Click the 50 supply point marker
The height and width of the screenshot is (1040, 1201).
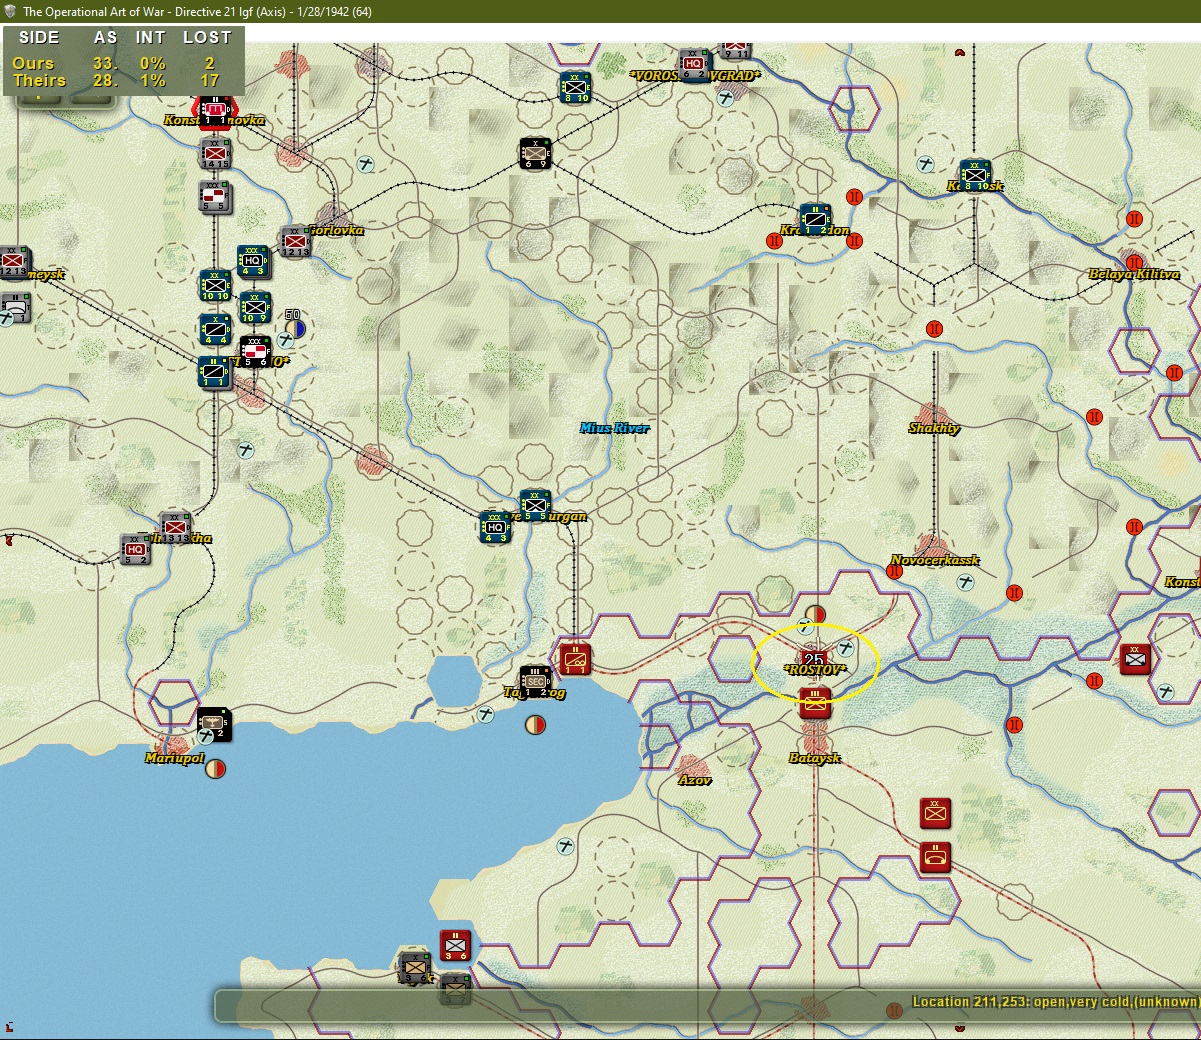294,323
